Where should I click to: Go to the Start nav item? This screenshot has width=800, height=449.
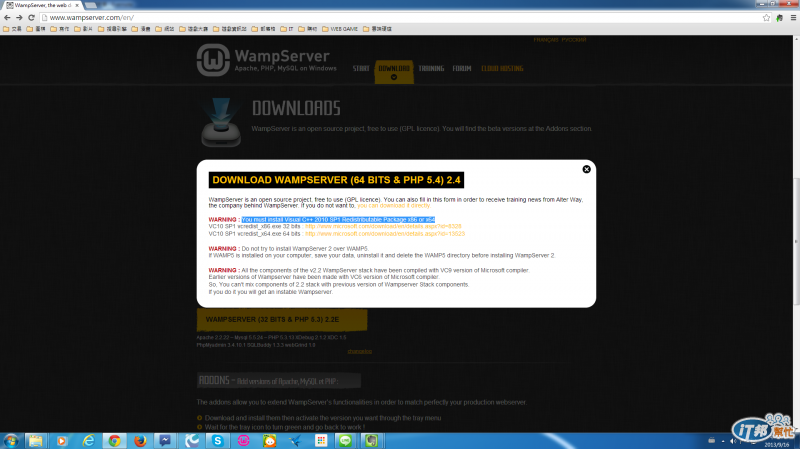coord(361,68)
